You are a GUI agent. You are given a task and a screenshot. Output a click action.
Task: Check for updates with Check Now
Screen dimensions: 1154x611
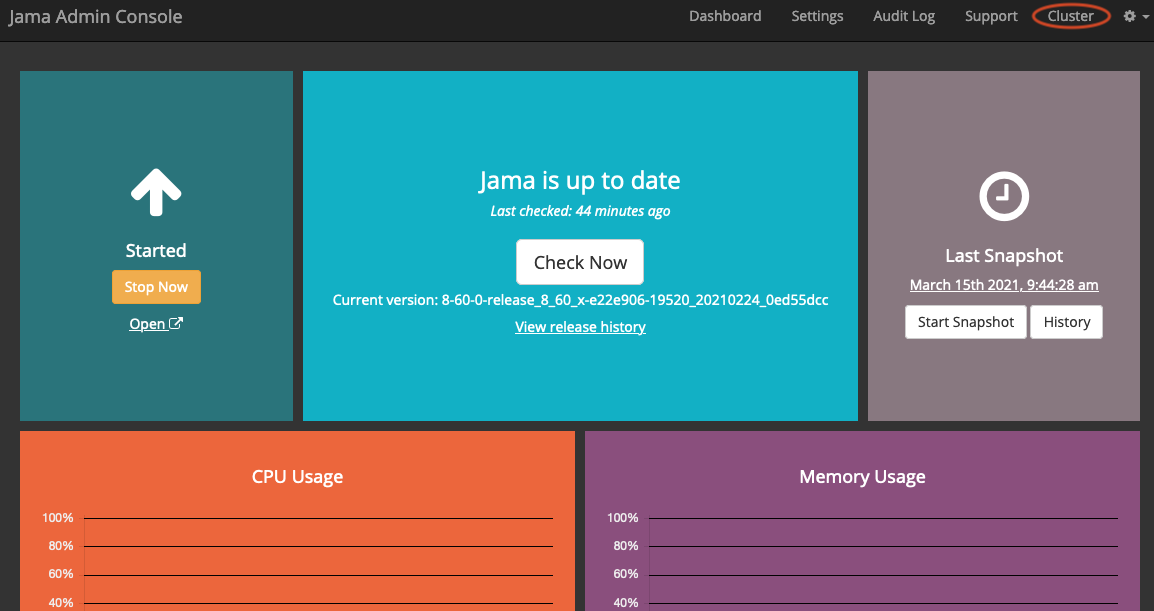580,262
